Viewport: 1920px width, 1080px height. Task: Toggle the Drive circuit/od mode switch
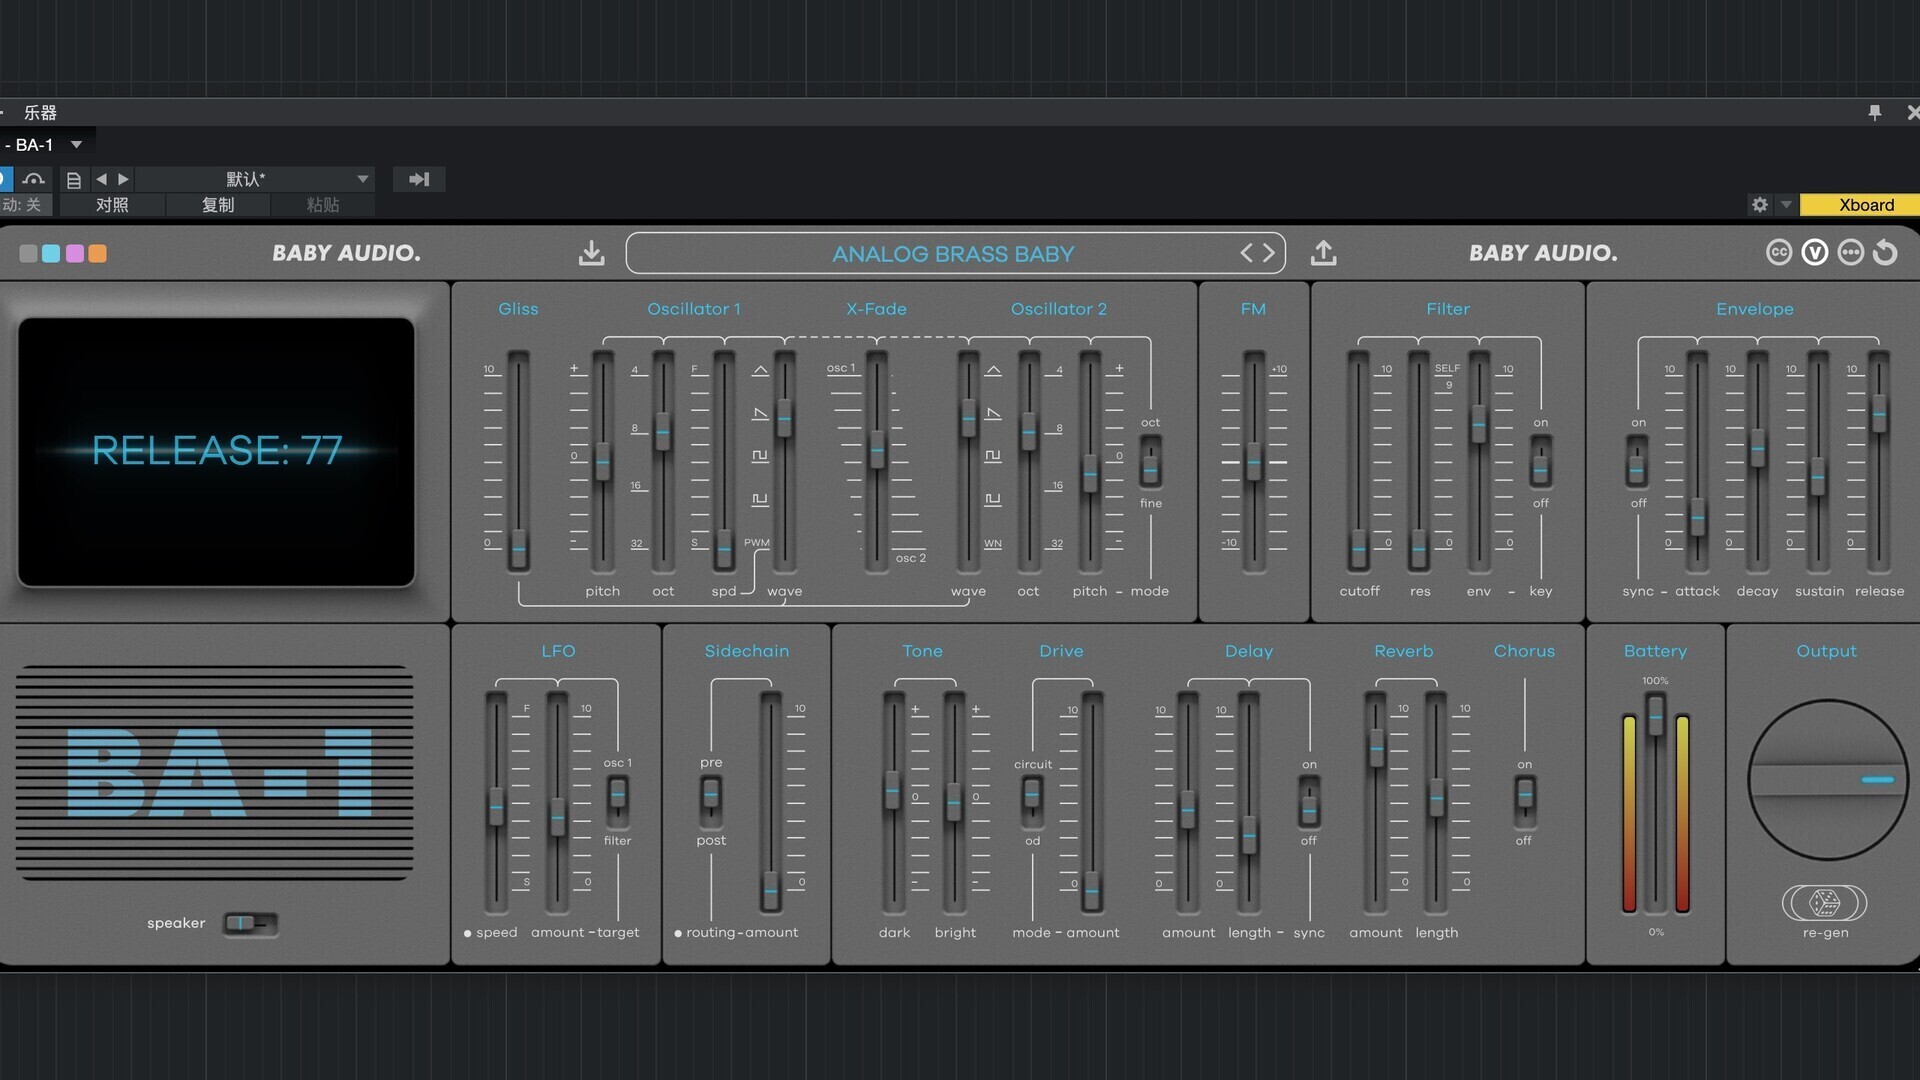(x=1032, y=801)
